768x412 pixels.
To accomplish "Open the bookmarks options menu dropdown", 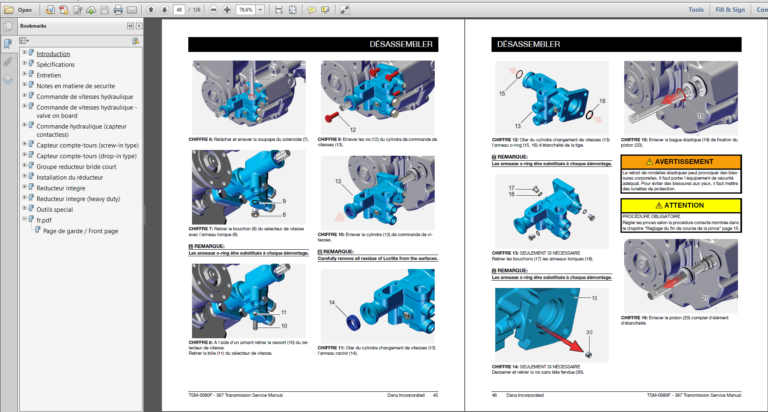I will (24, 41).
